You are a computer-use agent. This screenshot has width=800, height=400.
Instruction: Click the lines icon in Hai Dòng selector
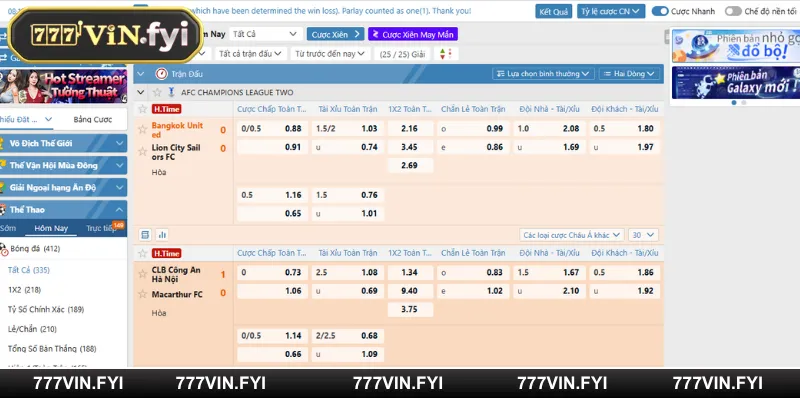pos(607,74)
